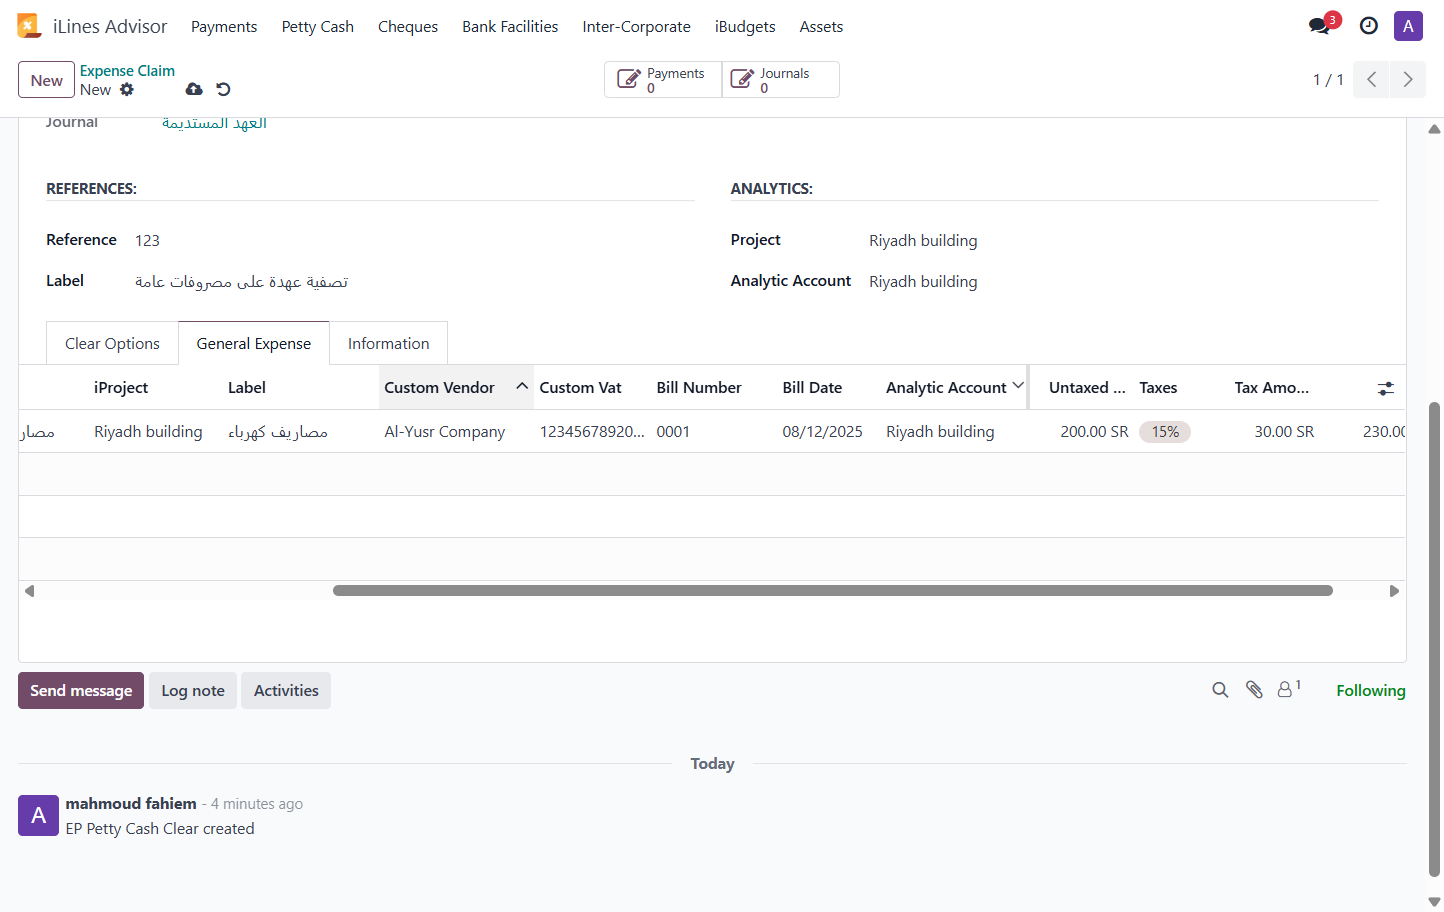Go to next record arrow
Image resolution: width=1444 pixels, height=912 pixels.
(x=1408, y=80)
